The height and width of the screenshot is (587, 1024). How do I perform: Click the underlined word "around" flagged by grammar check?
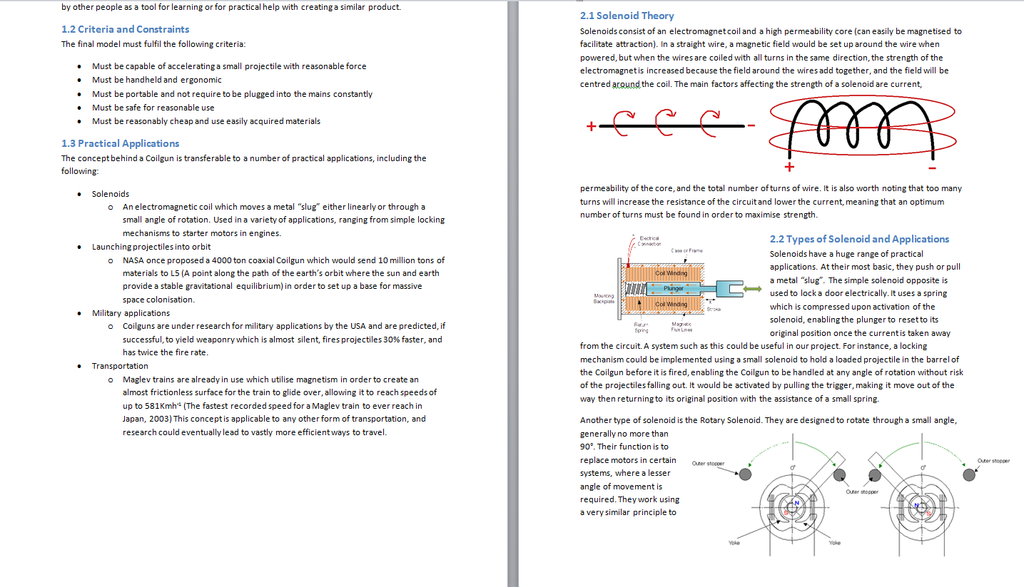coord(626,84)
